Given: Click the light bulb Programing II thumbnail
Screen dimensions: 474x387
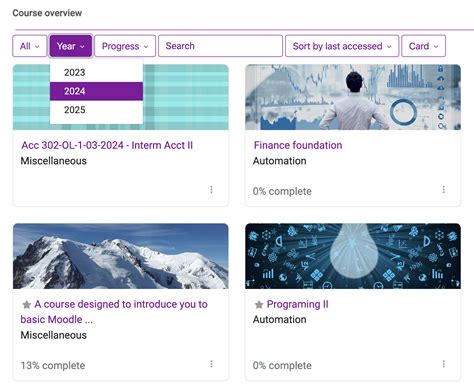Looking at the screenshot, I should 353,256.
